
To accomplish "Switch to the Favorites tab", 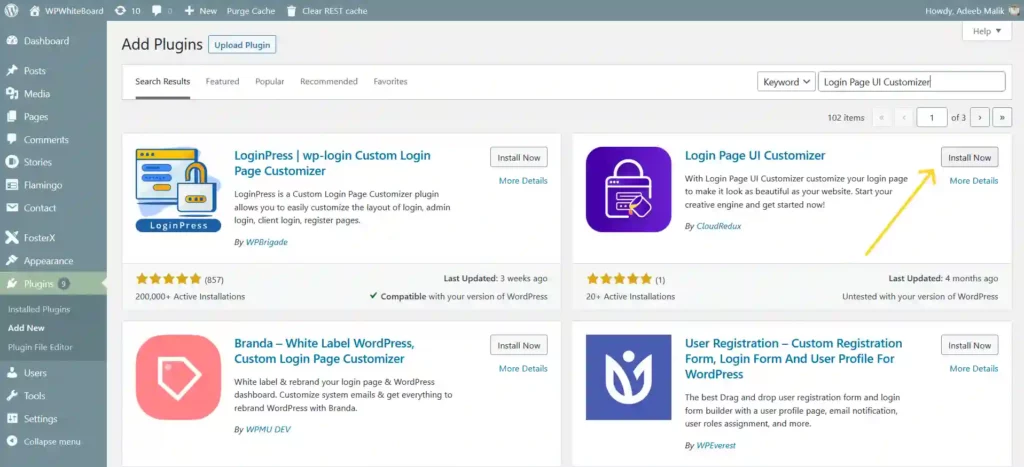I will click(x=391, y=82).
